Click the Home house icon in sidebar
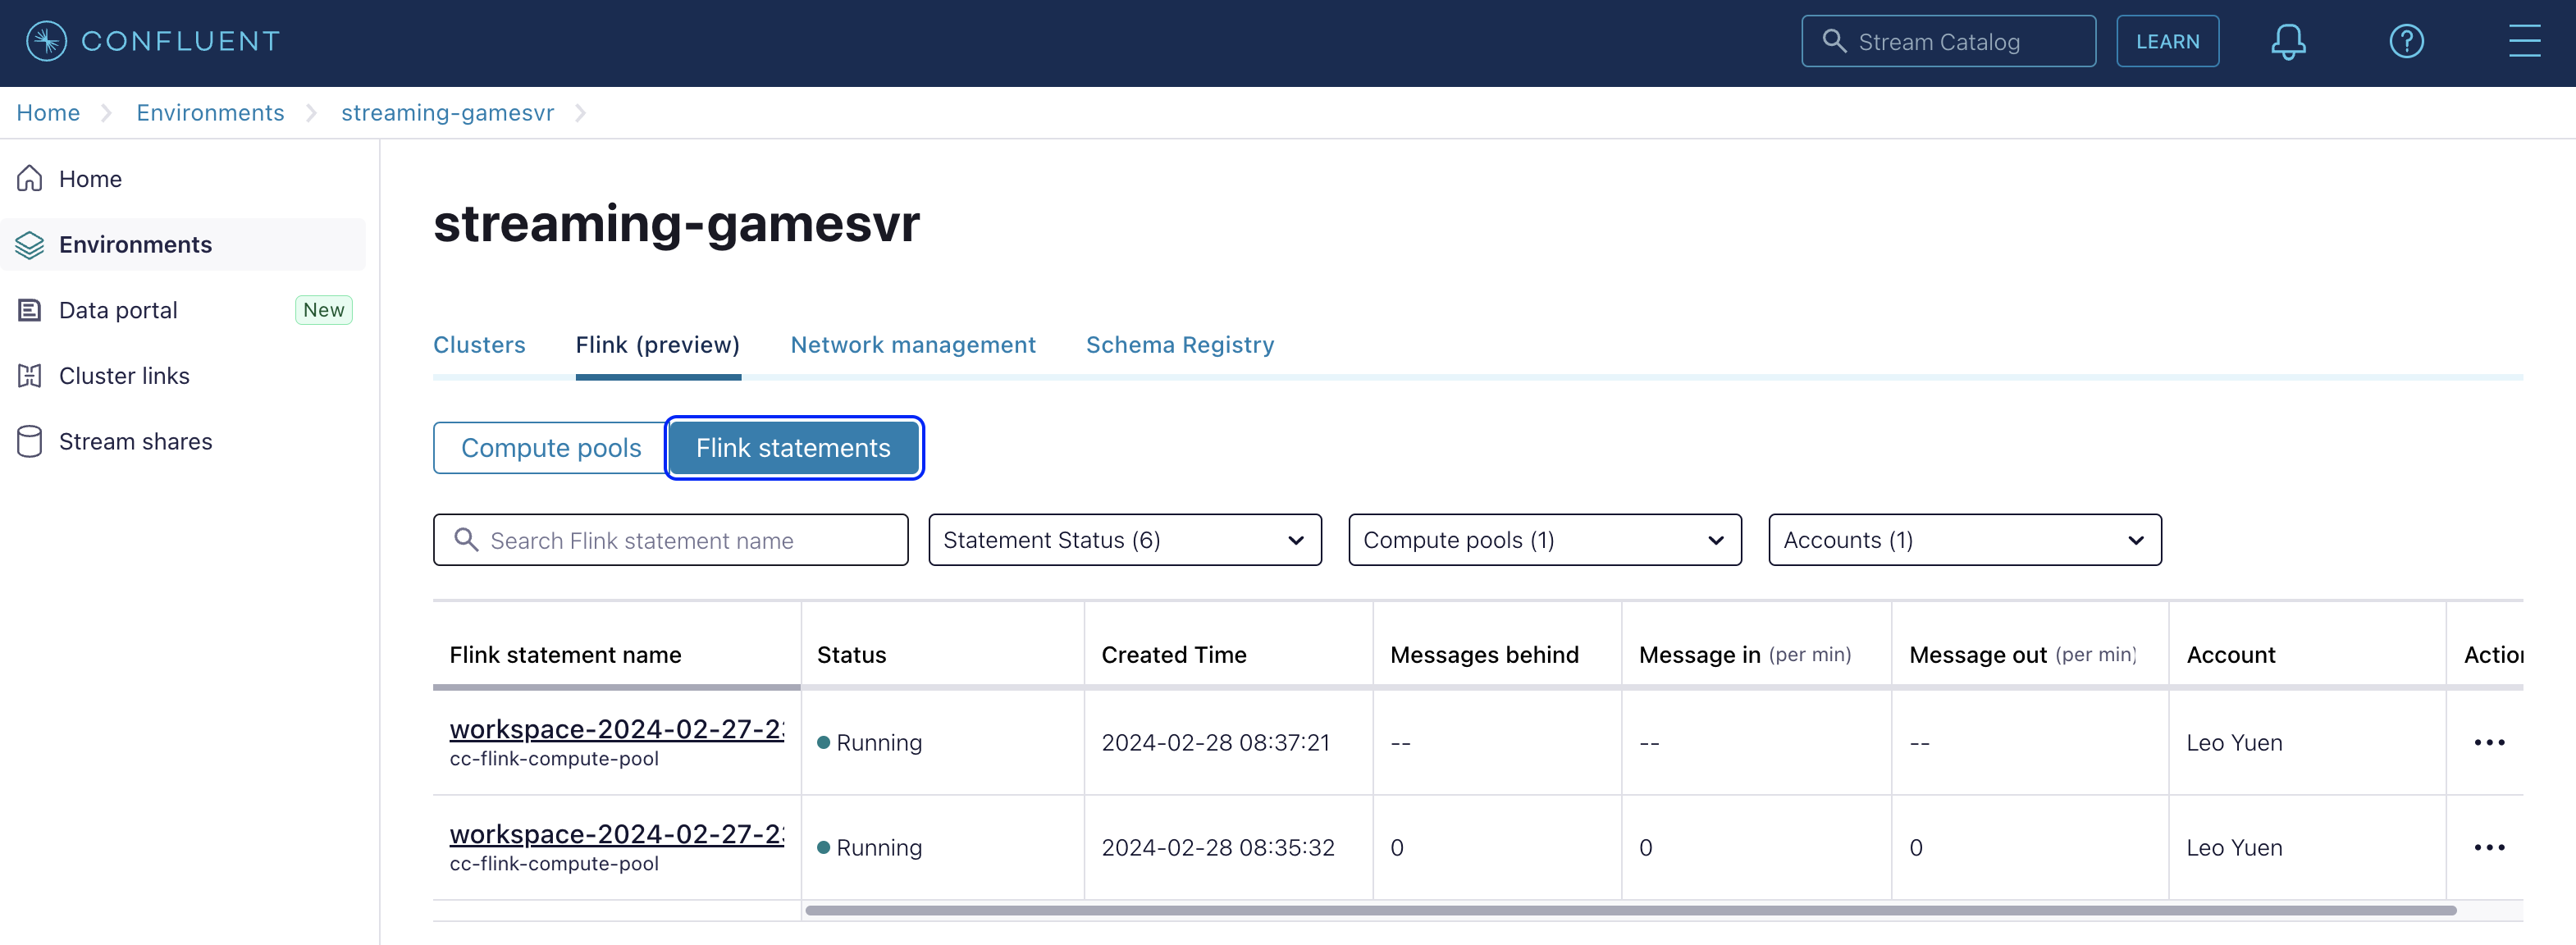2576x945 pixels. click(30, 179)
